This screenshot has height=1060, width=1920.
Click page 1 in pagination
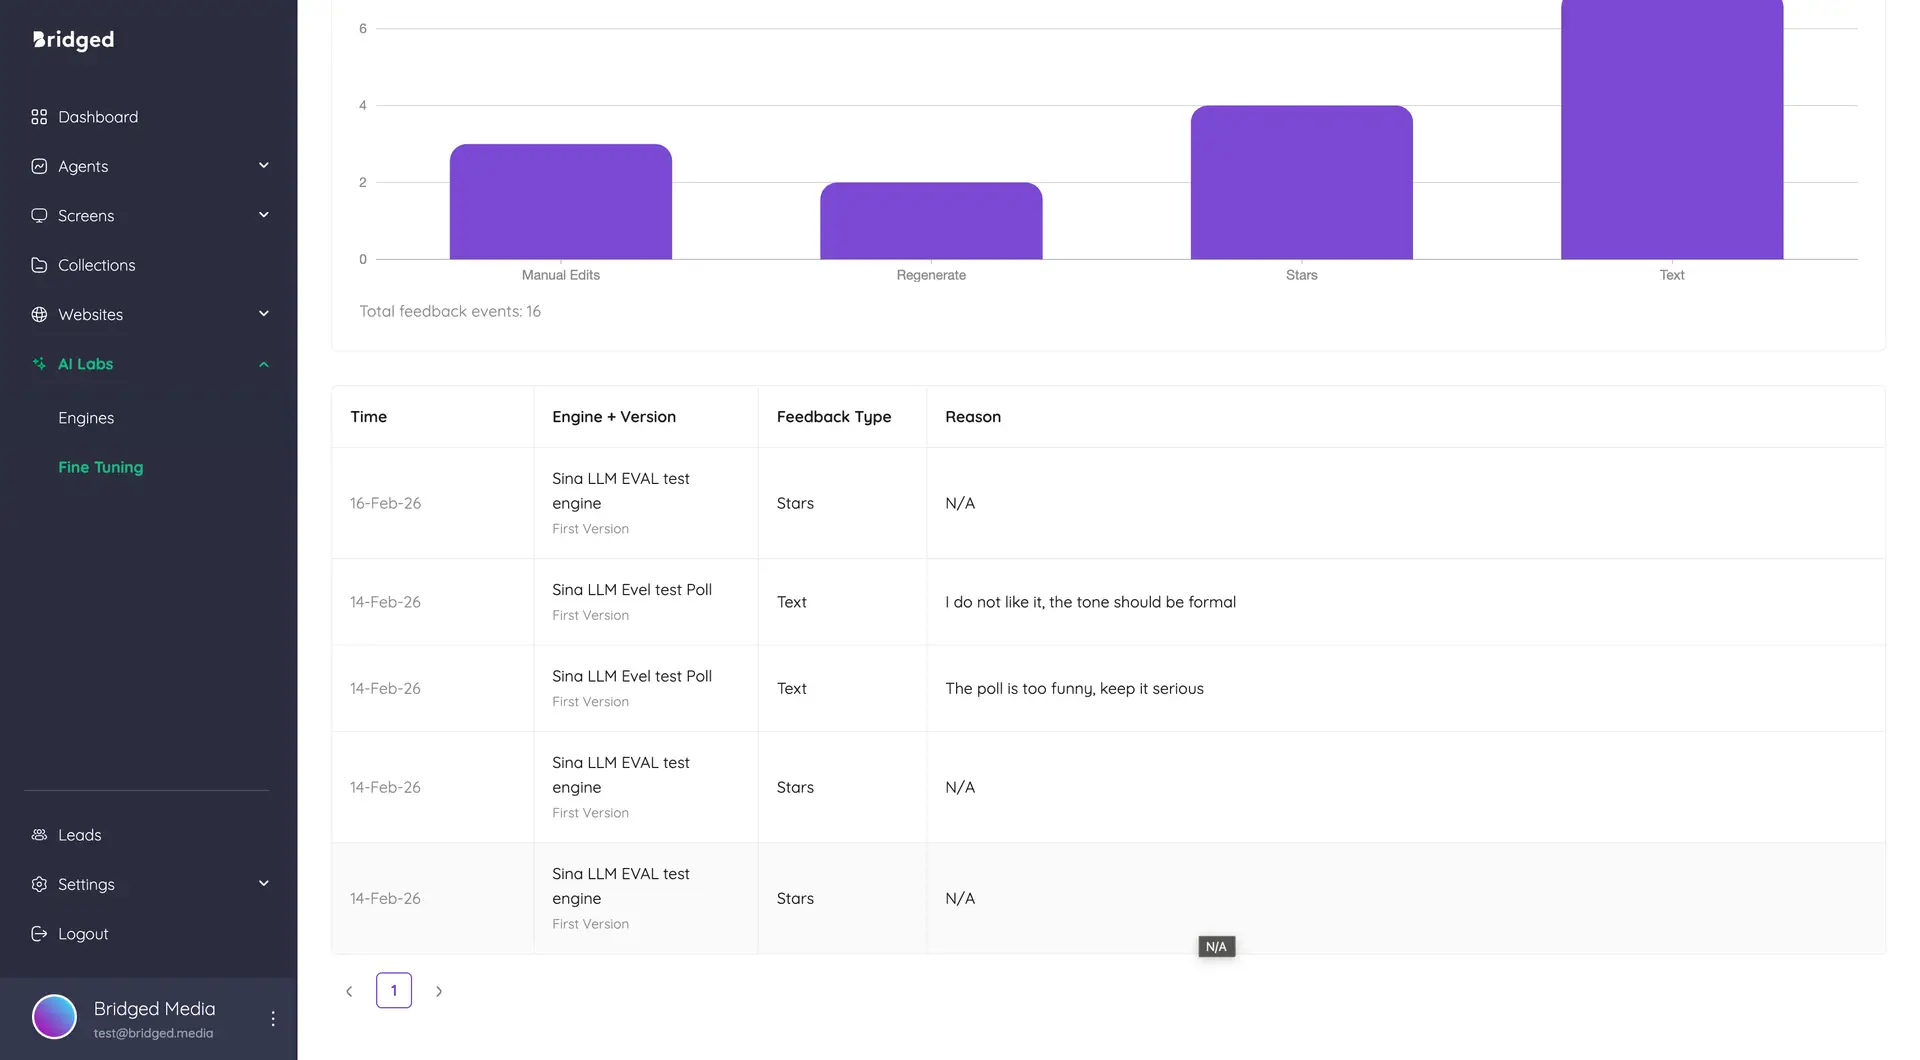pos(394,990)
